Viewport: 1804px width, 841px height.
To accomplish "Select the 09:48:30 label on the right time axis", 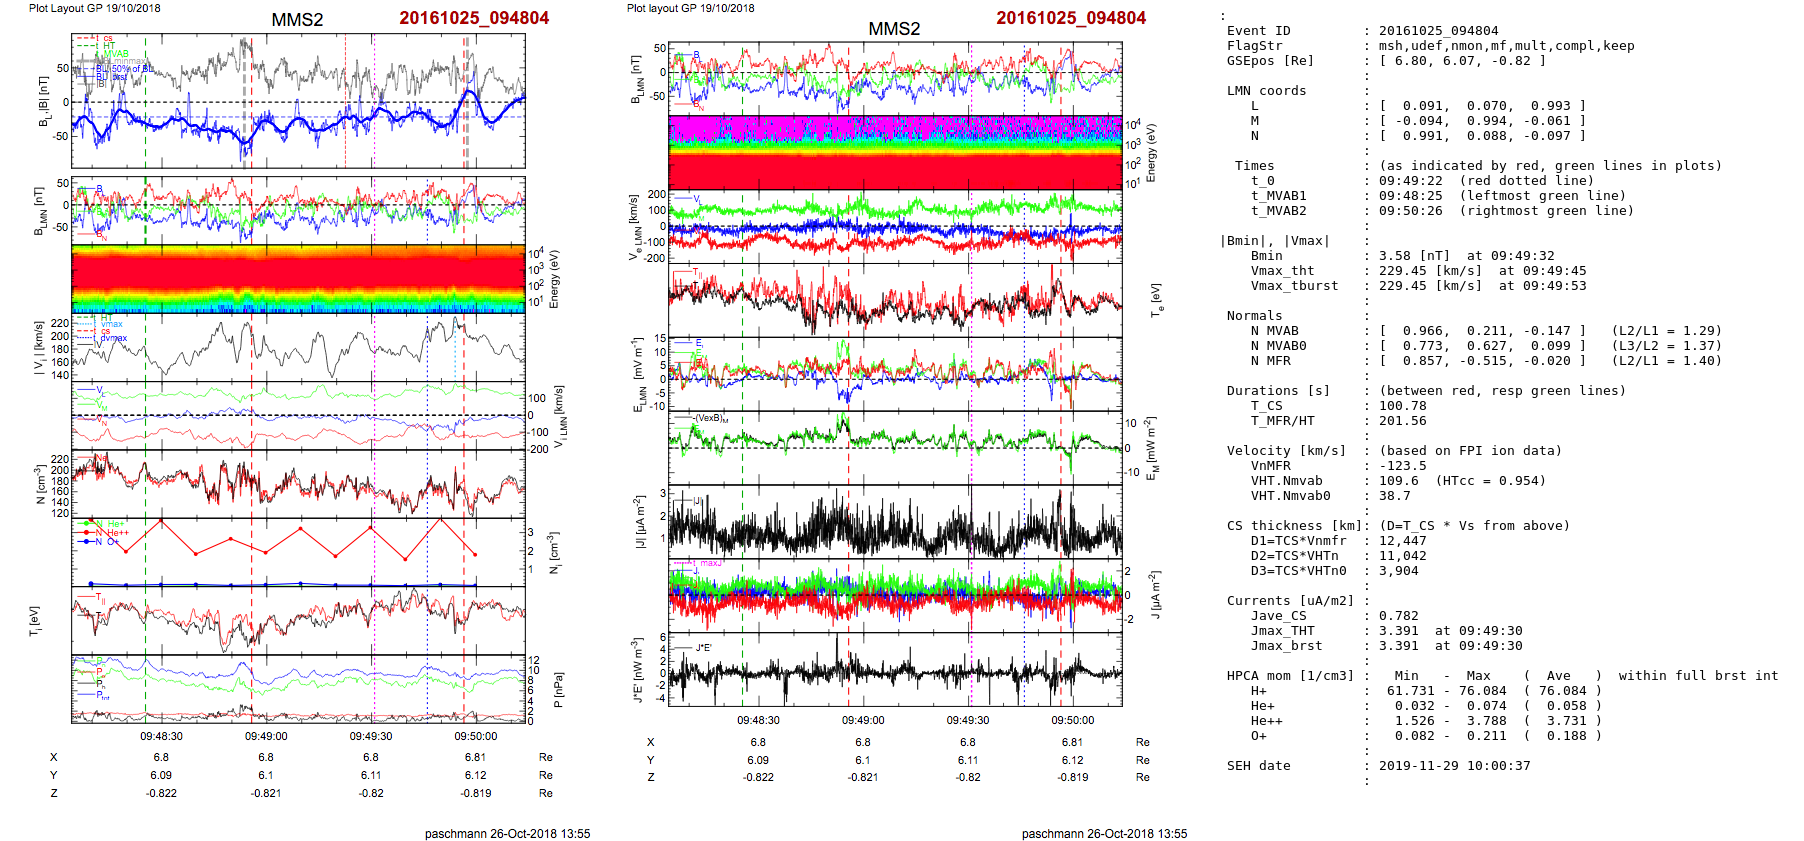I will (758, 720).
